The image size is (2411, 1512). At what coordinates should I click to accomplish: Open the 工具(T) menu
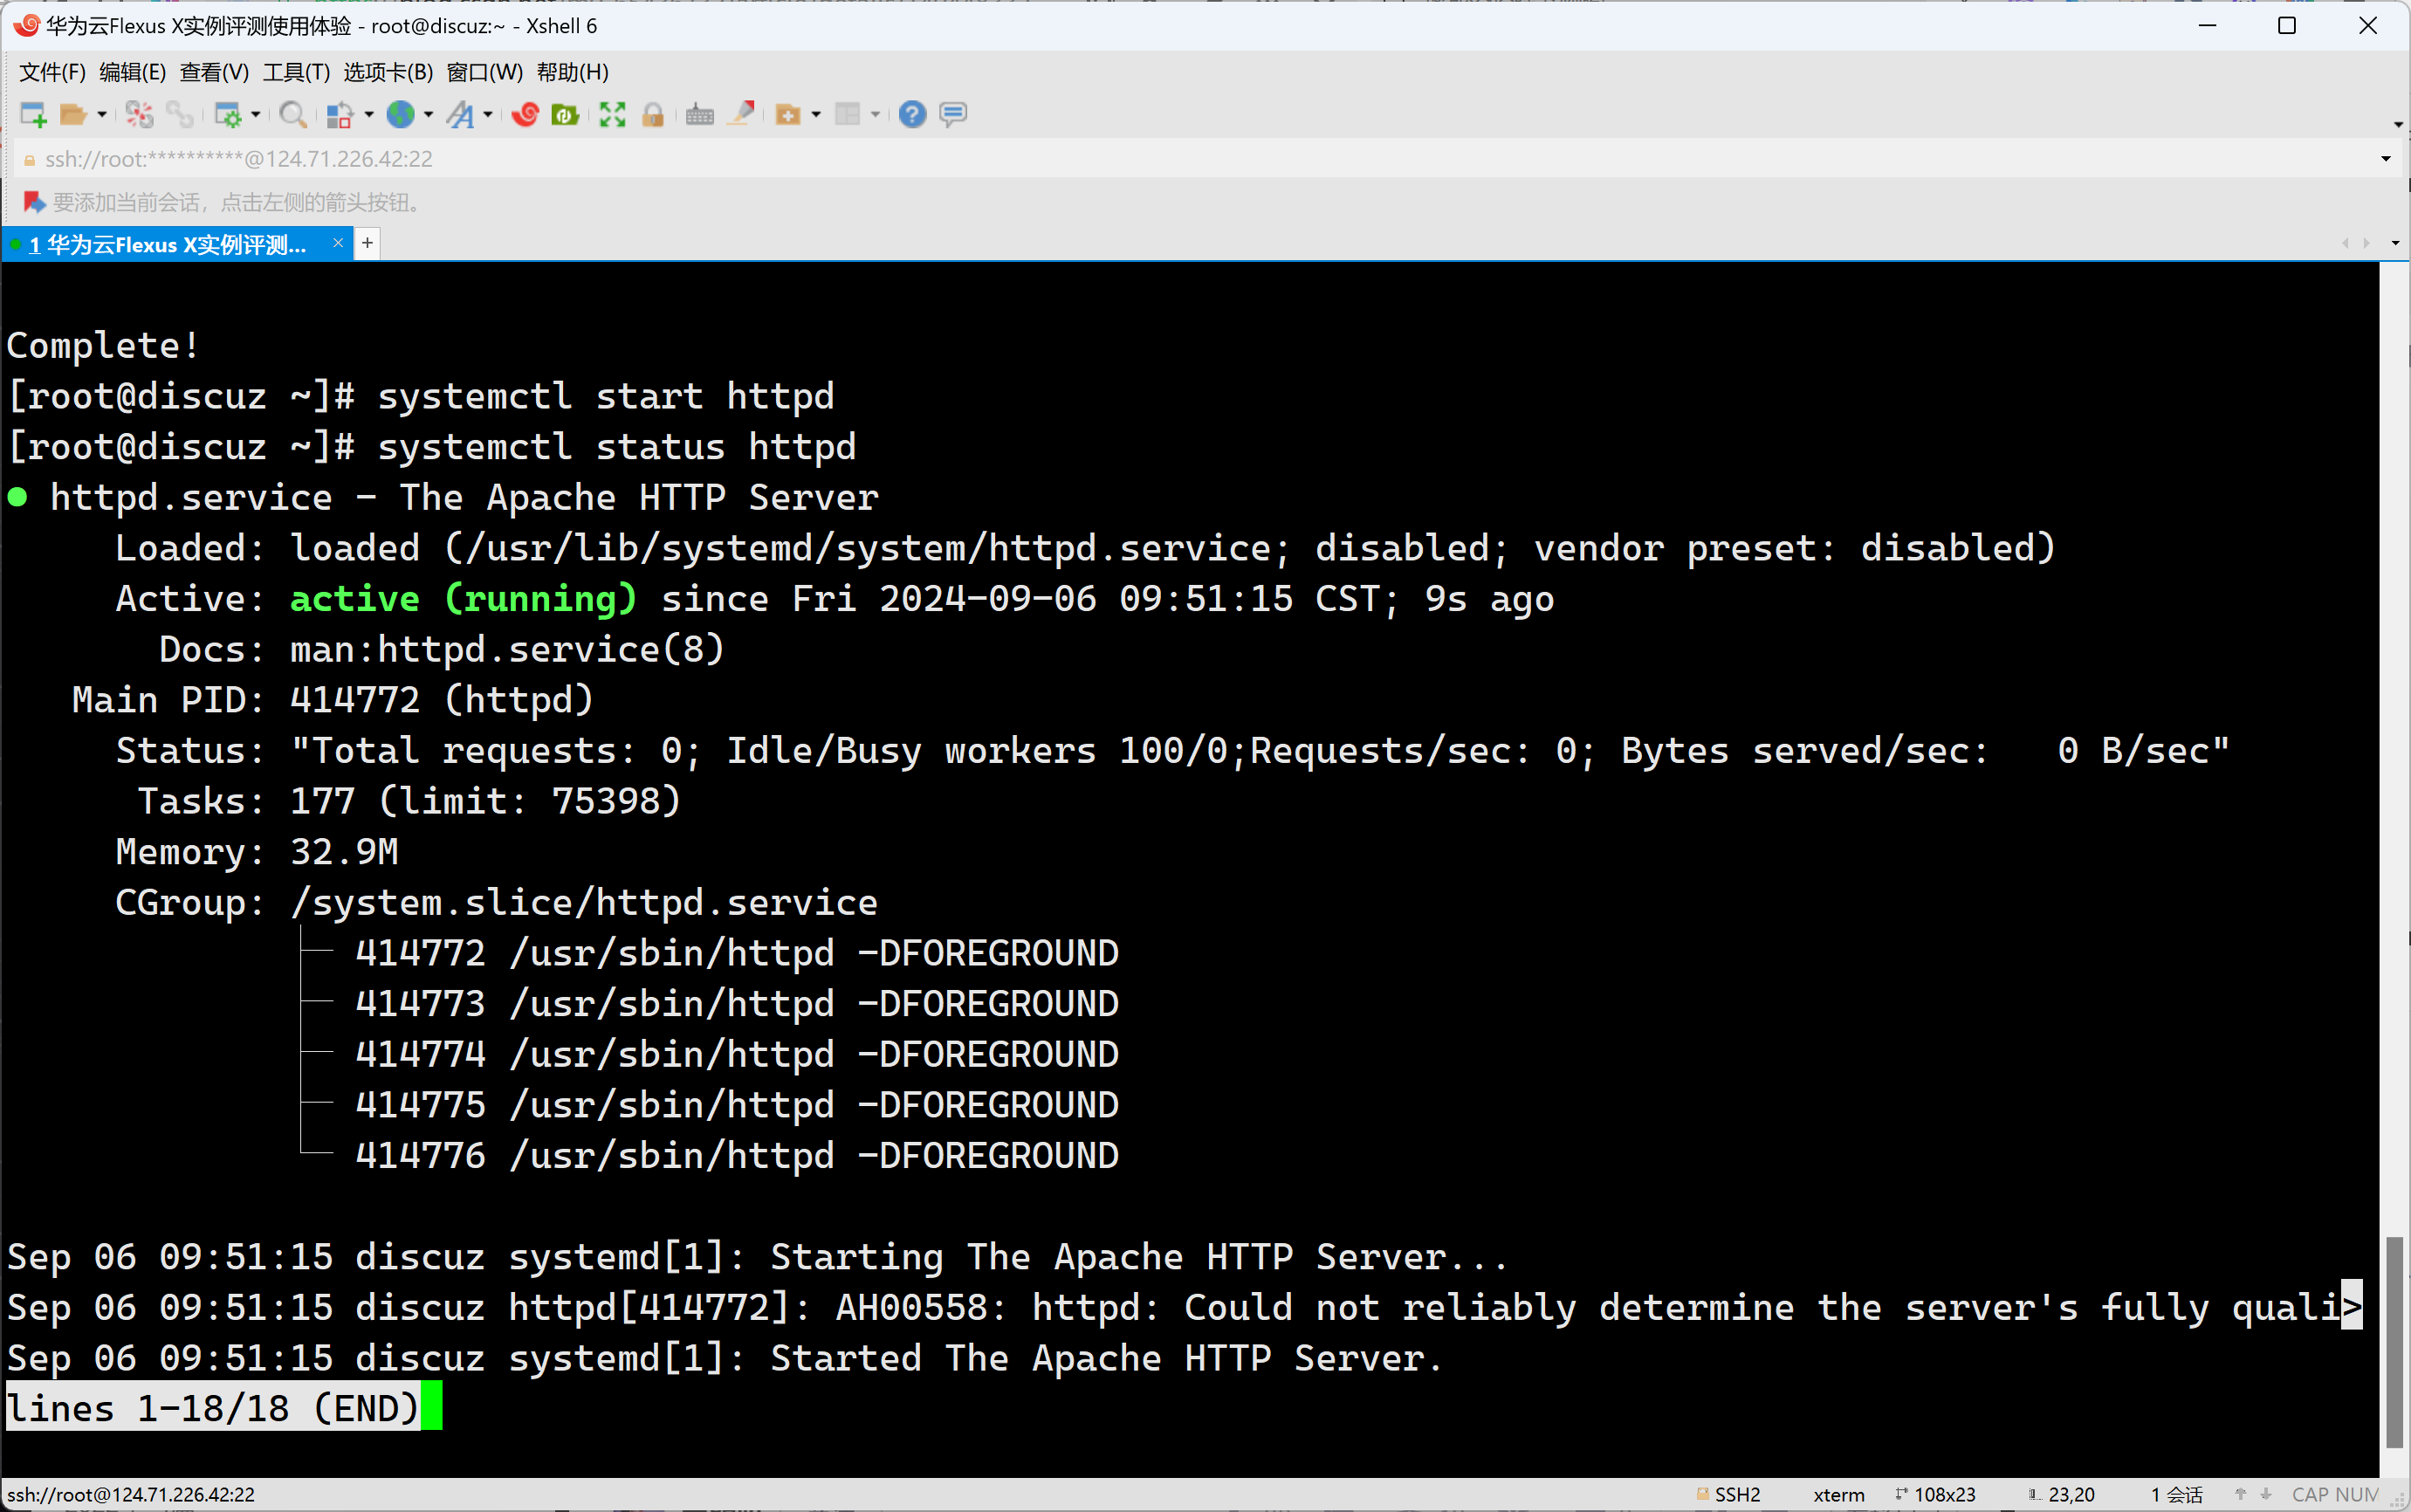296,72
